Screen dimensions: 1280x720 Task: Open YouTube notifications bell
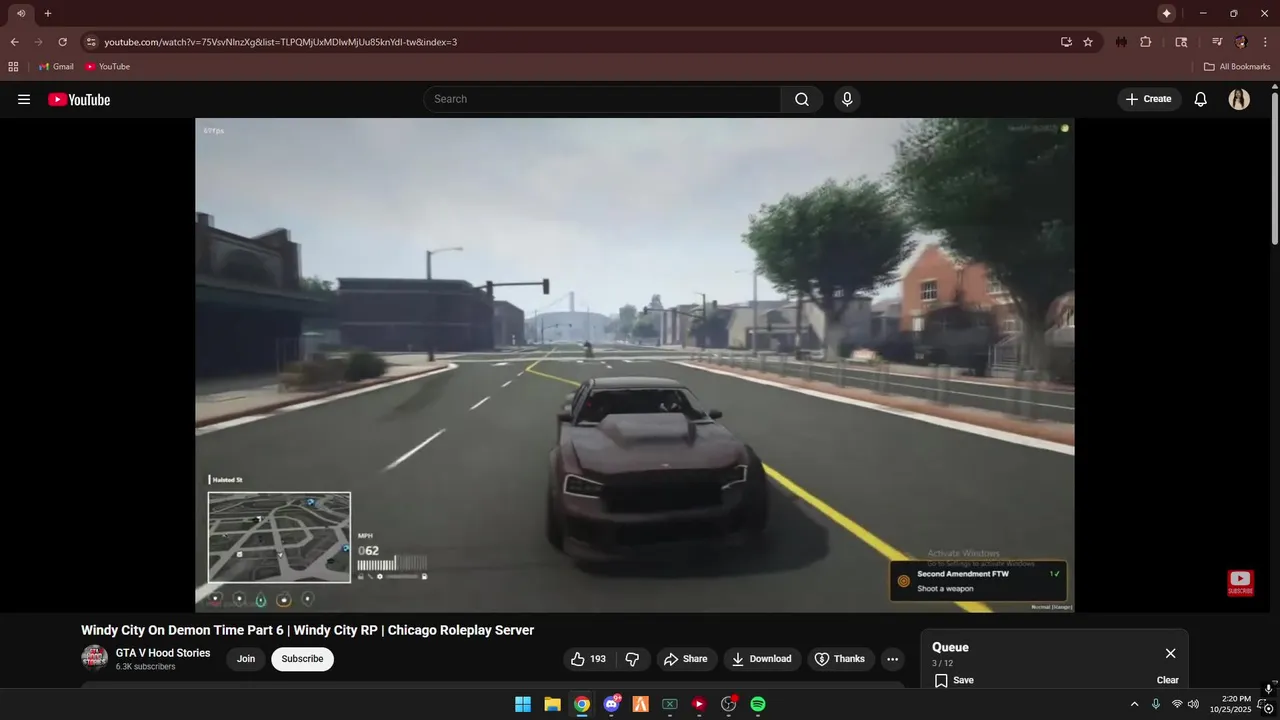tap(1201, 99)
